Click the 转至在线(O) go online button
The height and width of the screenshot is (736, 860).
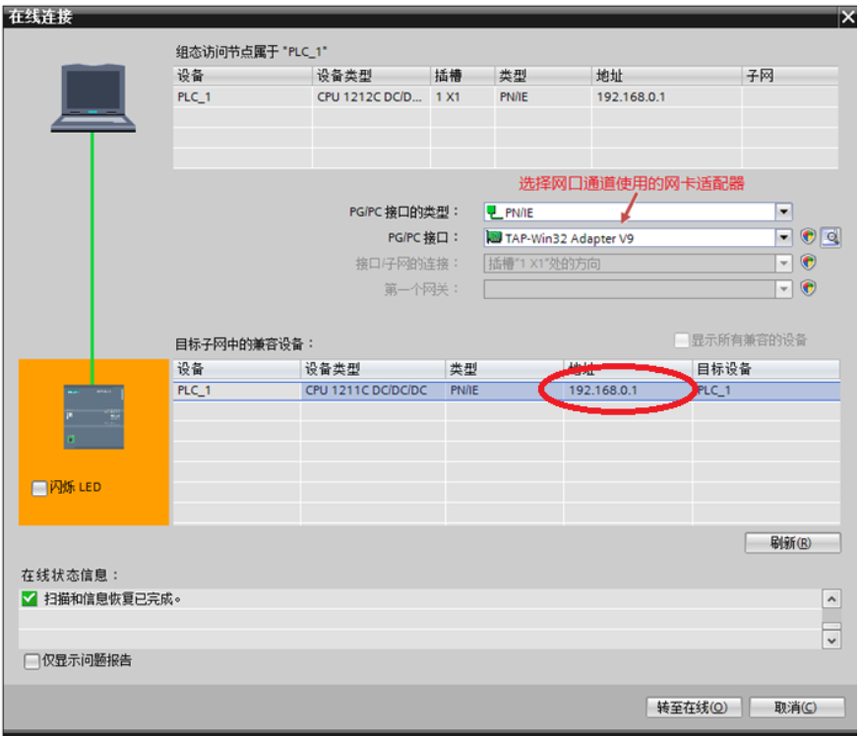[x=692, y=707]
